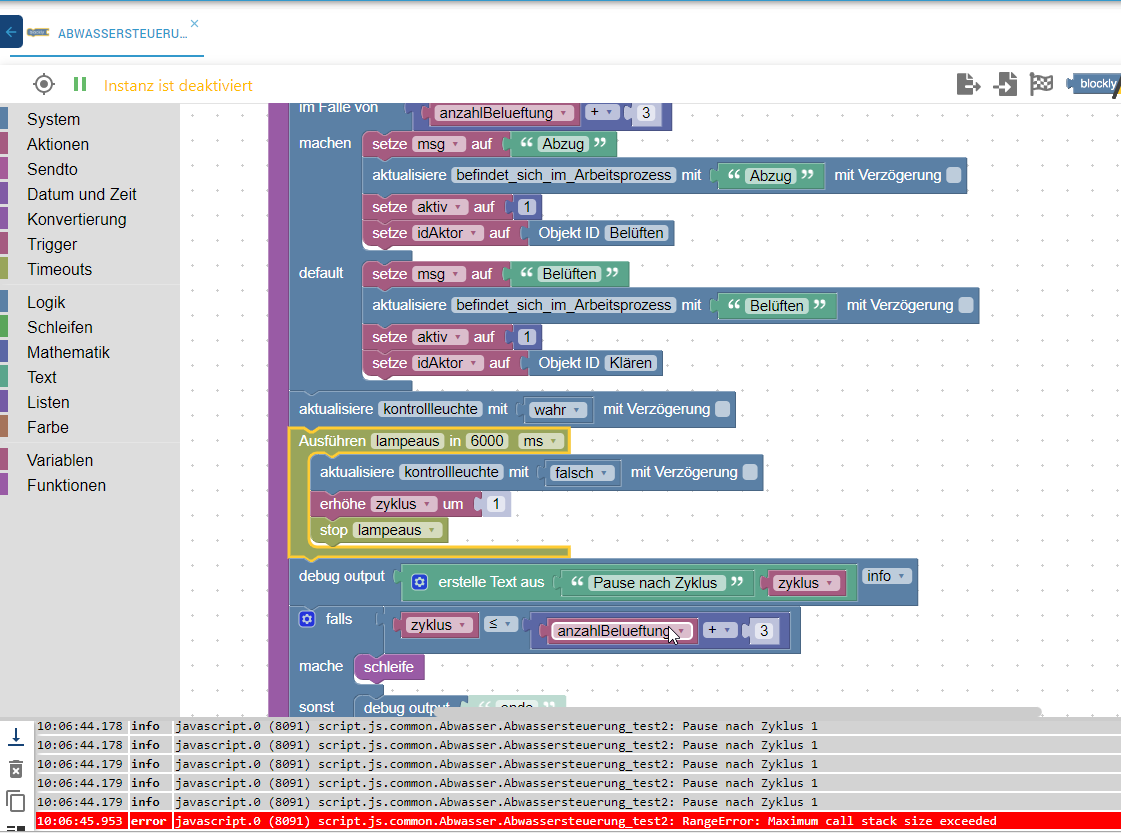The width and height of the screenshot is (1121, 833).
Task: Click the horizontal workspace scrollbar
Action: [x=736, y=711]
